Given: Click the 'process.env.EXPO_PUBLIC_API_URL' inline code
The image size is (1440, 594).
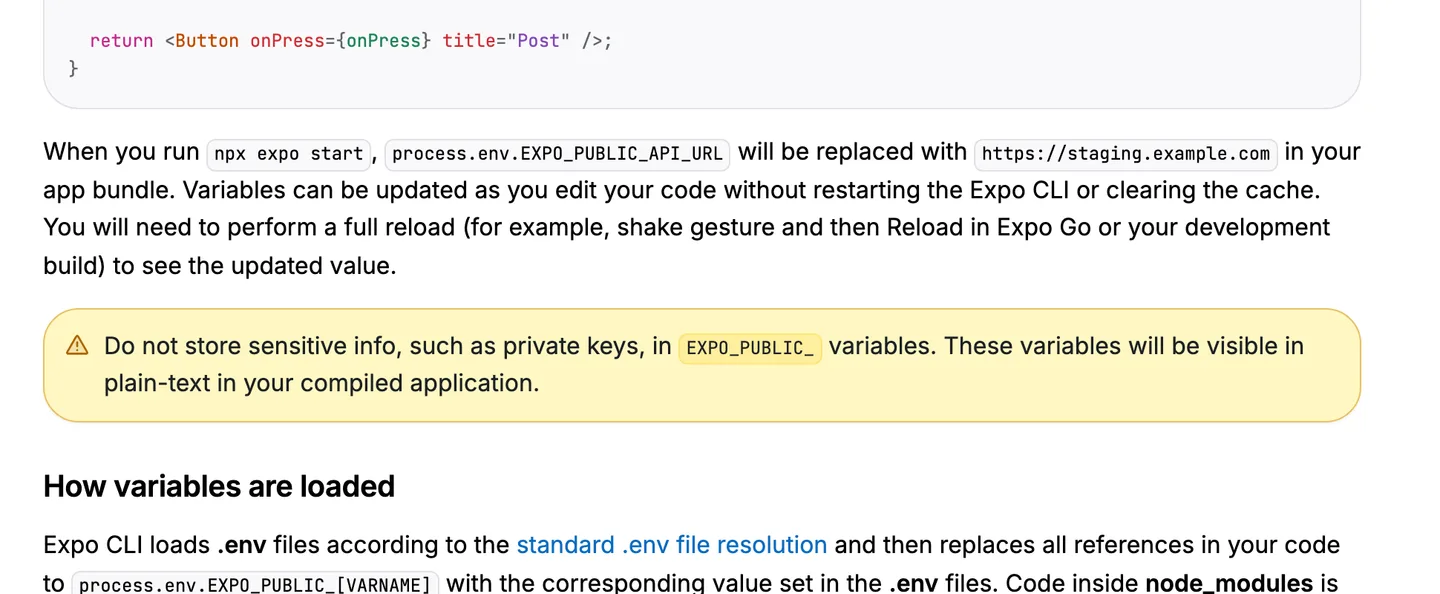Looking at the screenshot, I should click(557, 154).
